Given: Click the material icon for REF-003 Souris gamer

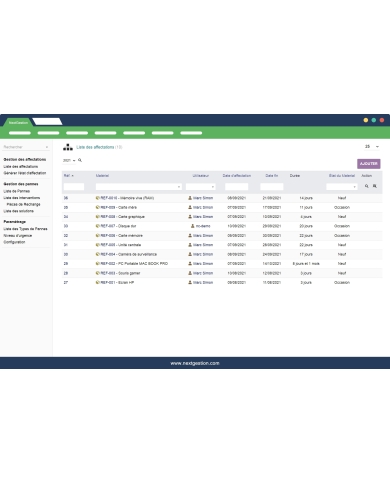Looking at the screenshot, I should (98, 273).
